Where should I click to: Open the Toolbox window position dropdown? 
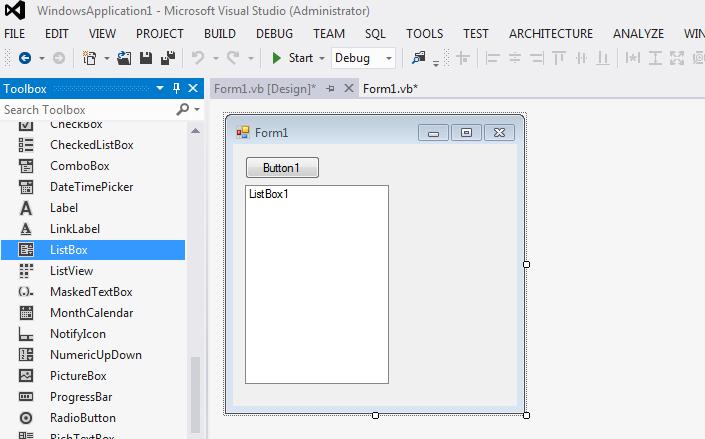tap(160, 88)
